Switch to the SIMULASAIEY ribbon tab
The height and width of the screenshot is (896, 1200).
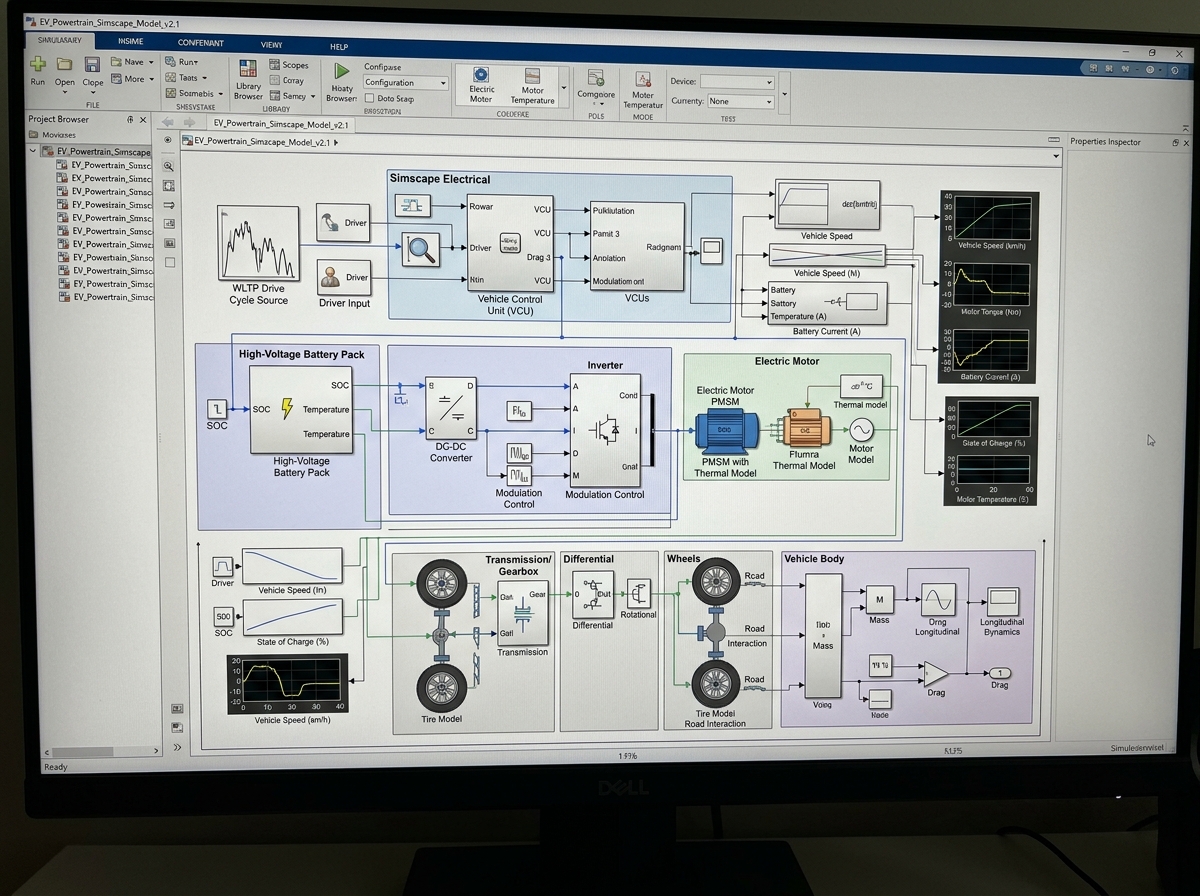(x=60, y=41)
